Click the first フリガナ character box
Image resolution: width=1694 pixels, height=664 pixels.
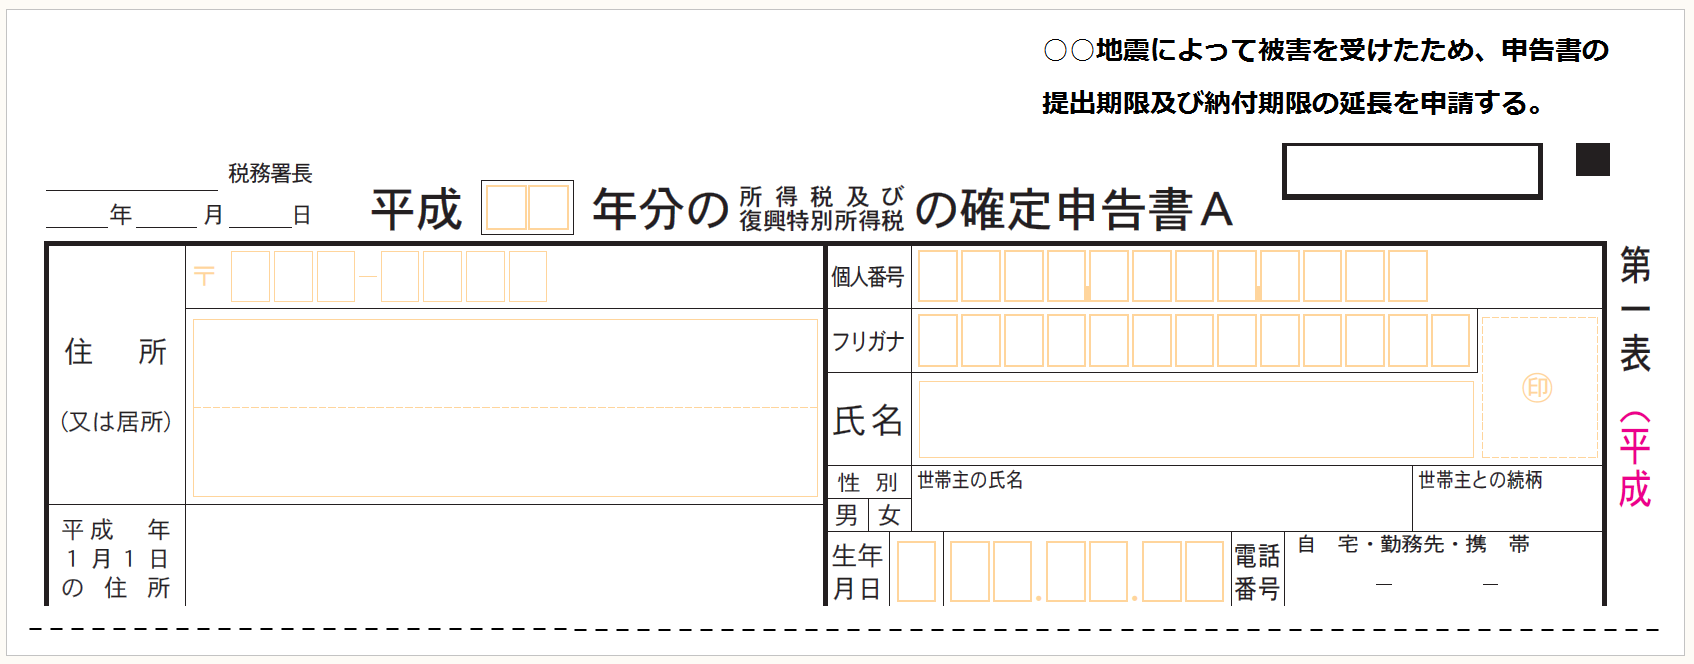click(x=938, y=340)
